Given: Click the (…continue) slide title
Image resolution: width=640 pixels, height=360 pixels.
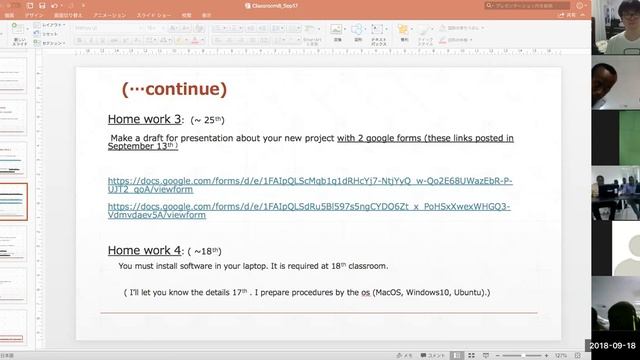Looking at the screenshot, I should point(174,89).
